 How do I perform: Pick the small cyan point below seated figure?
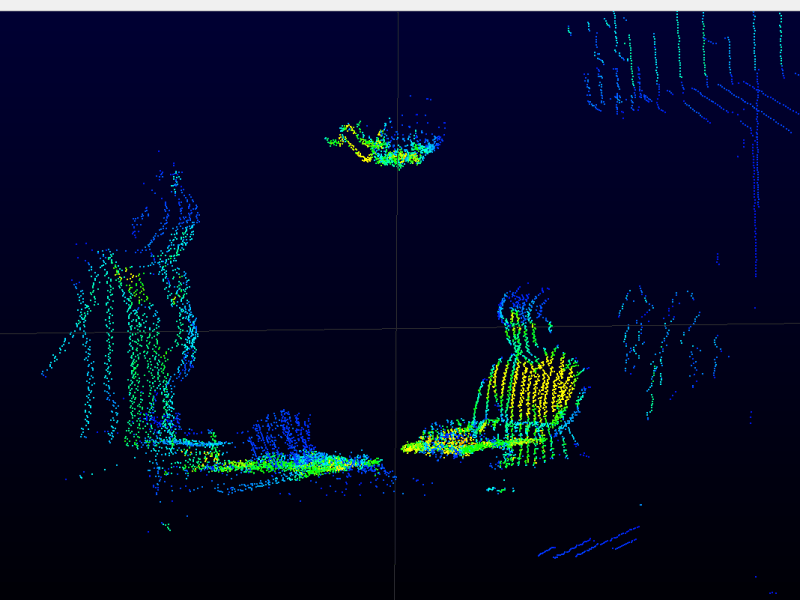[x=495, y=489]
